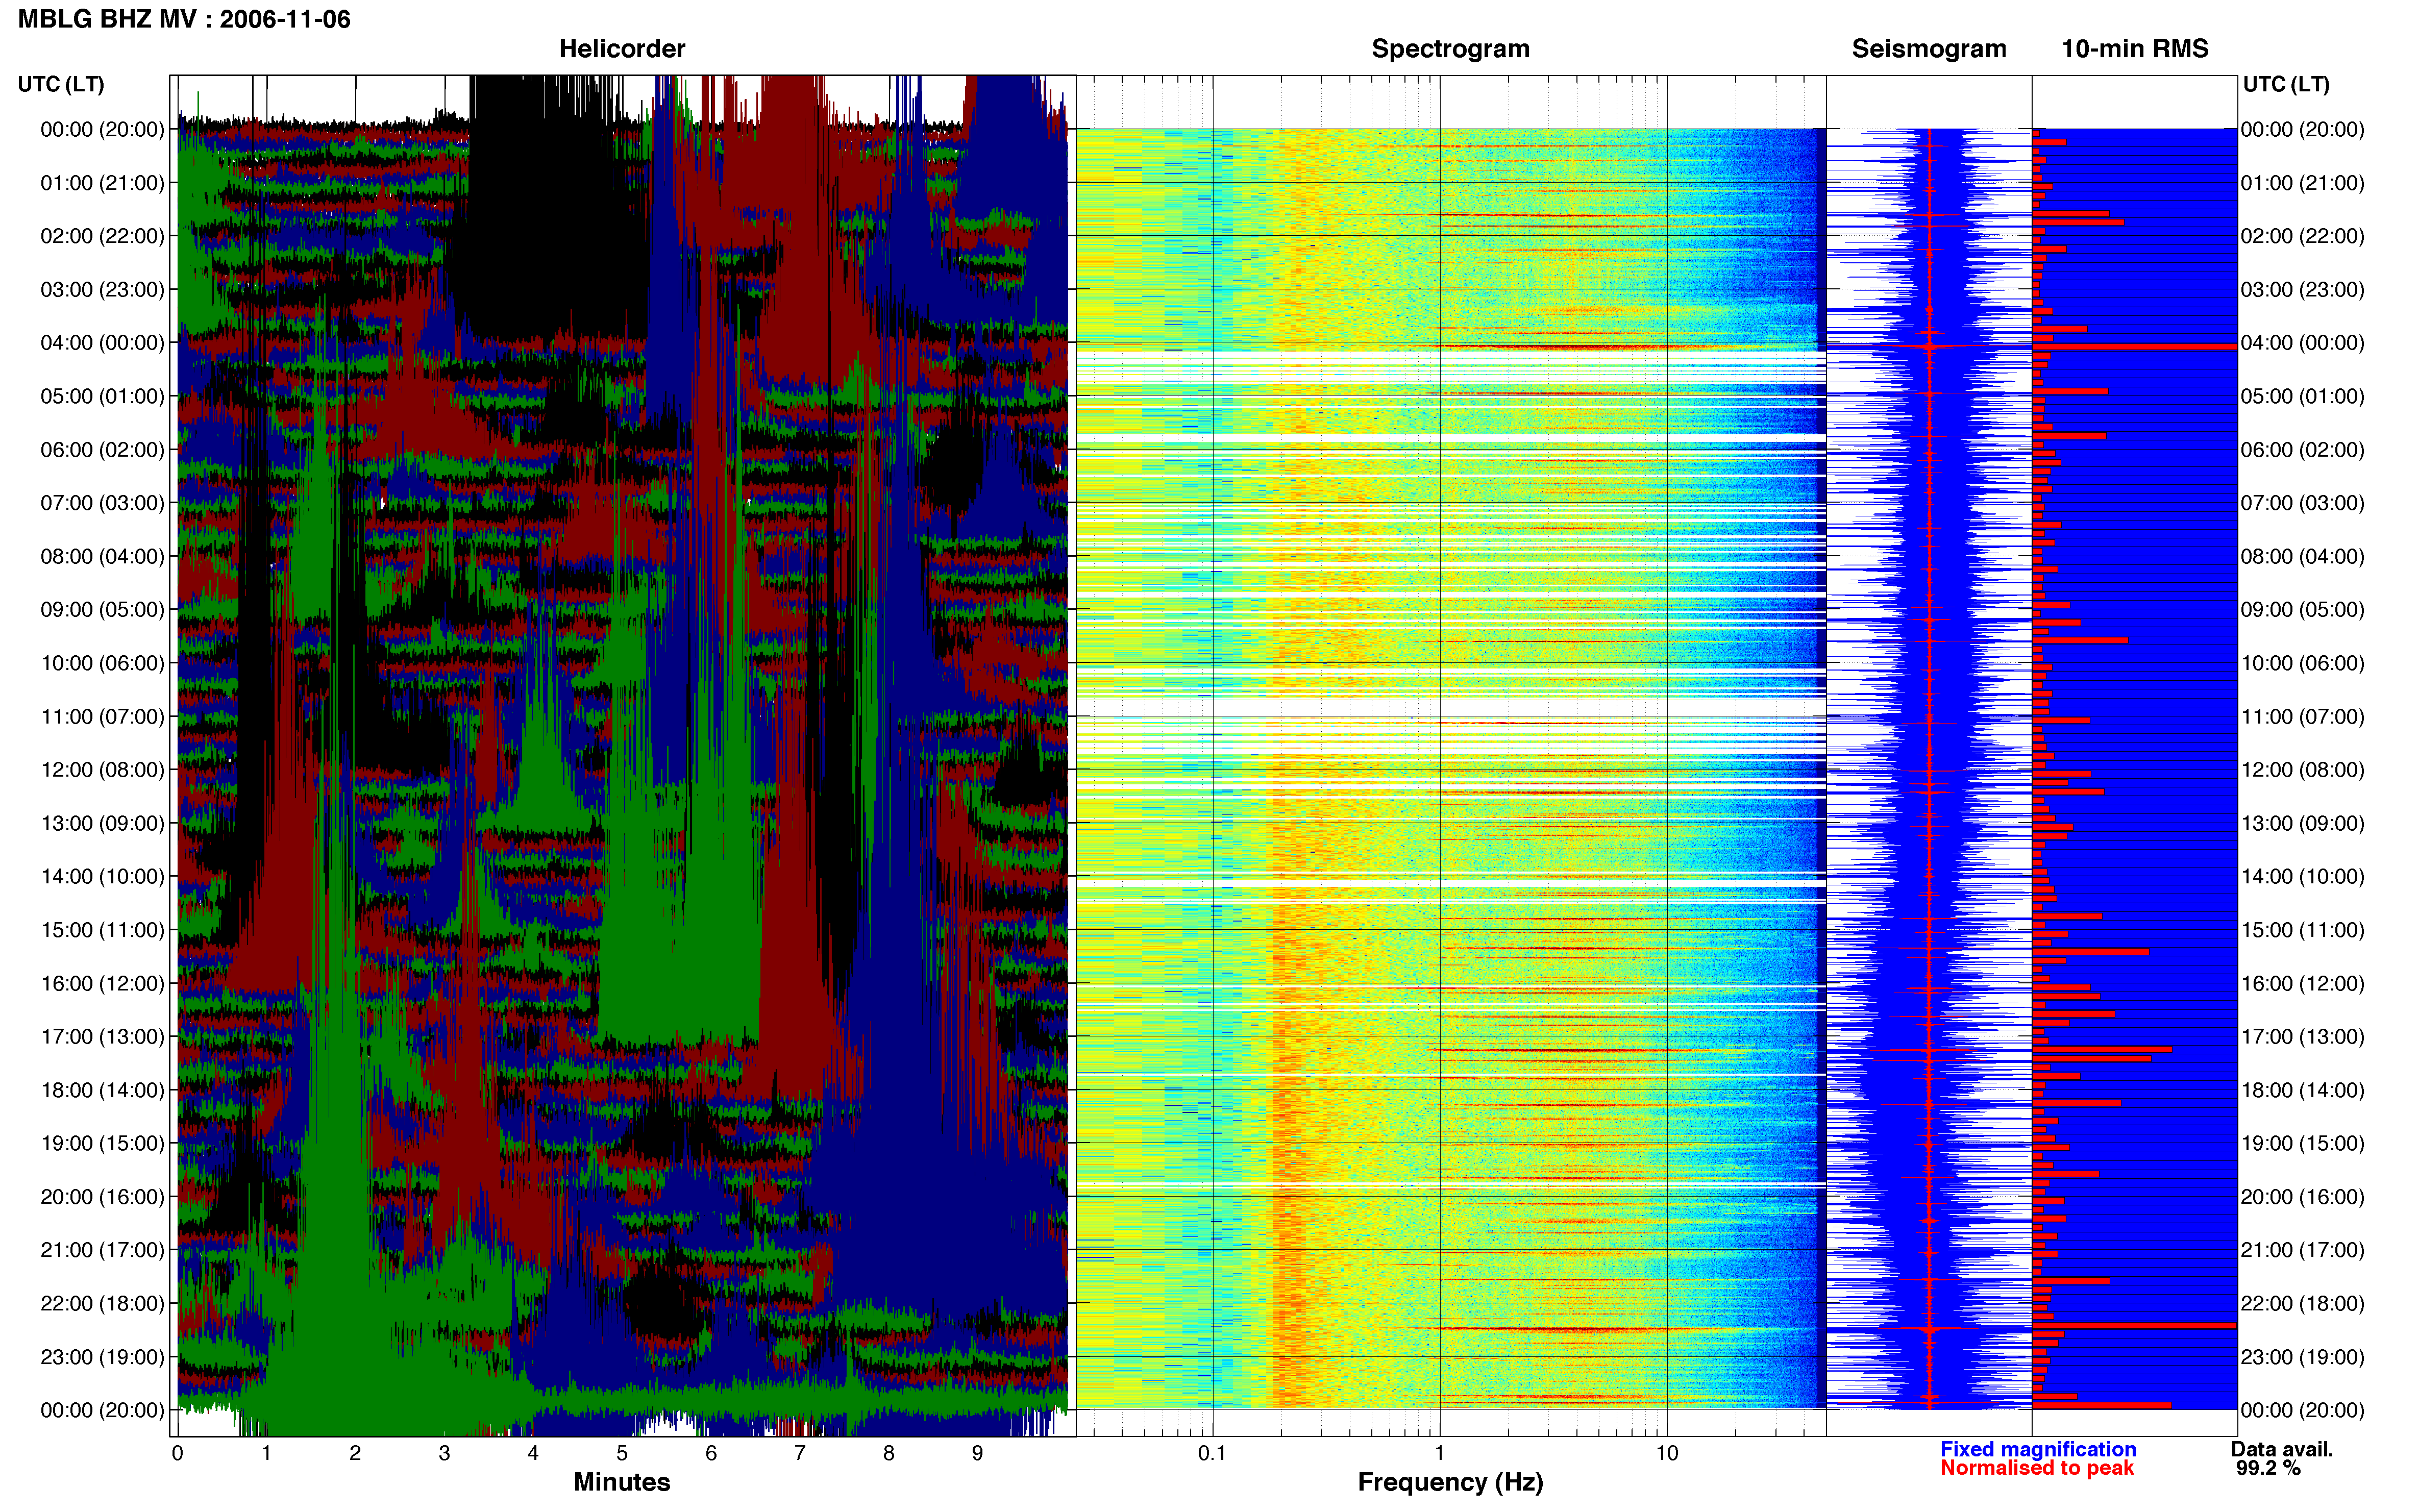The image size is (2419, 1512).
Task: Click minute tick '5' under the Helicorder
Action: [x=622, y=1453]
